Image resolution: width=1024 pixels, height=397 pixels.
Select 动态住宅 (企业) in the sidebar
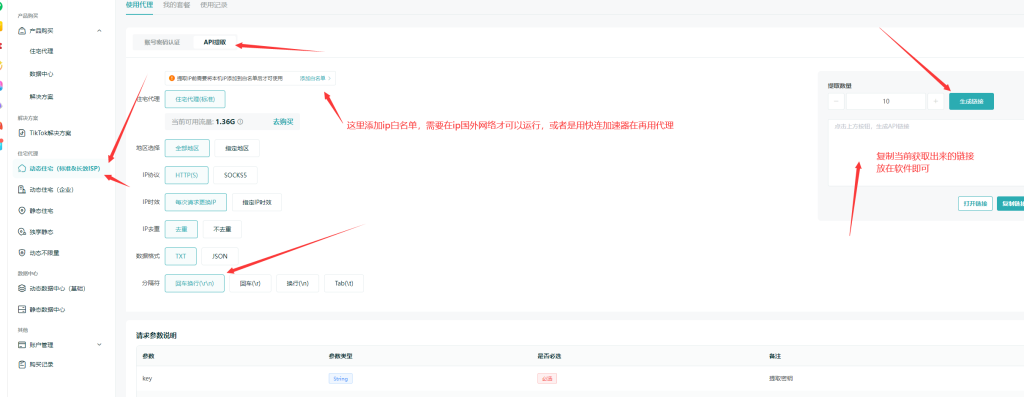pos(51,190)
